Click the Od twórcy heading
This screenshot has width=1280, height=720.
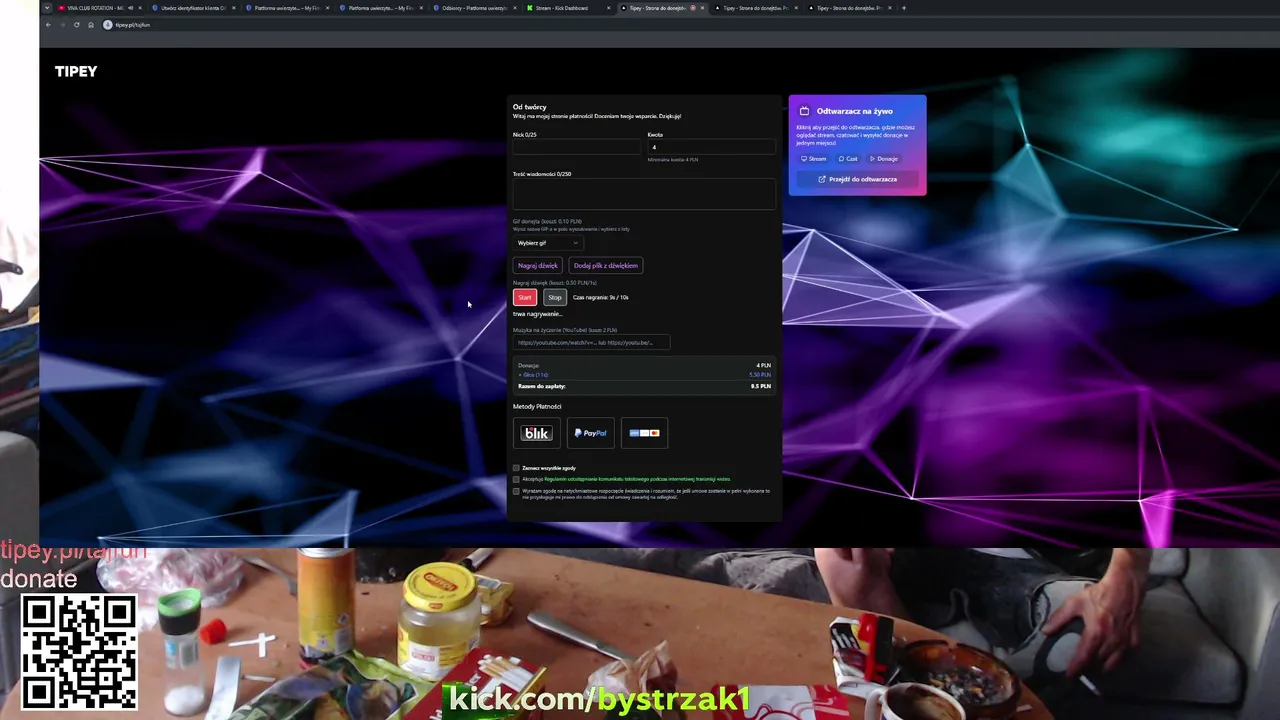point(530,107)
